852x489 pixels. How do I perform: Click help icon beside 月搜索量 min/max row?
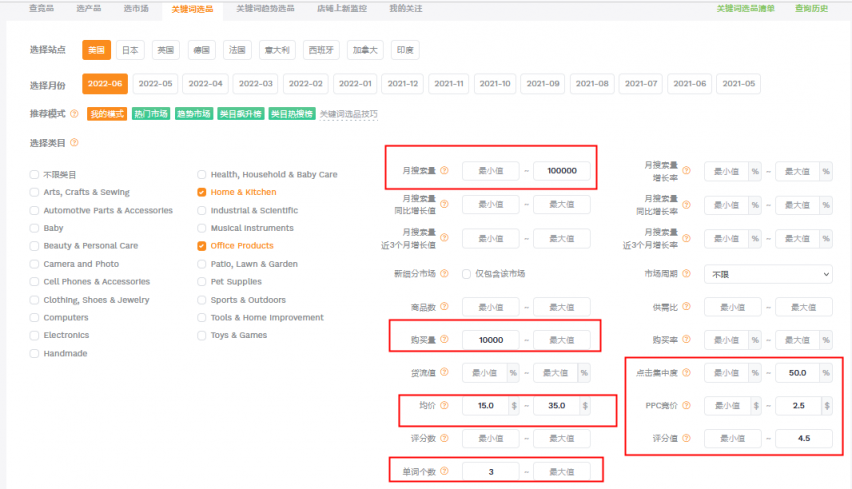[x=444, y=170]
